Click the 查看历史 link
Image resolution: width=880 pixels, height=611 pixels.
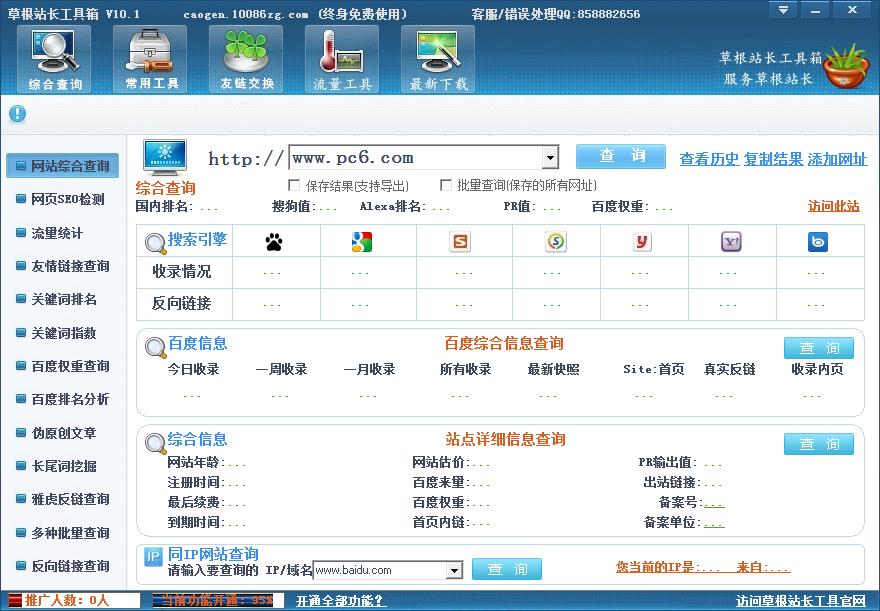click(708, 159)
